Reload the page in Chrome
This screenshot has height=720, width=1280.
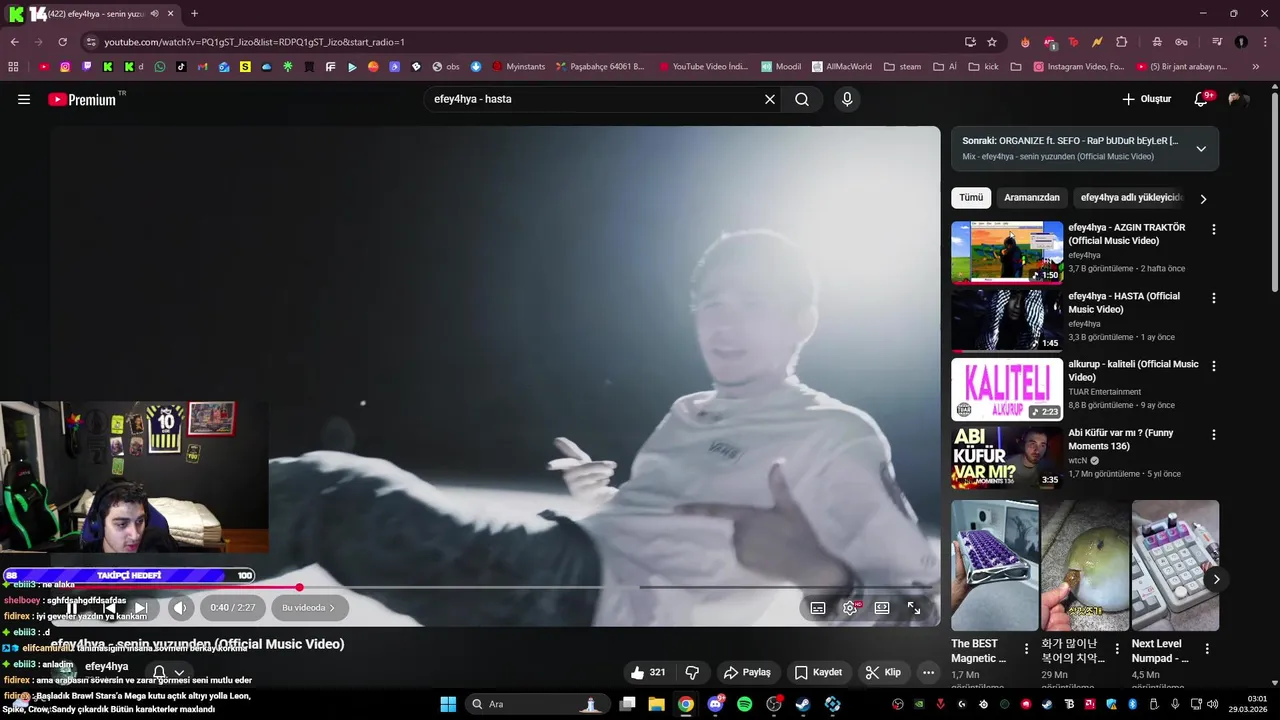[x=62, y=42]
